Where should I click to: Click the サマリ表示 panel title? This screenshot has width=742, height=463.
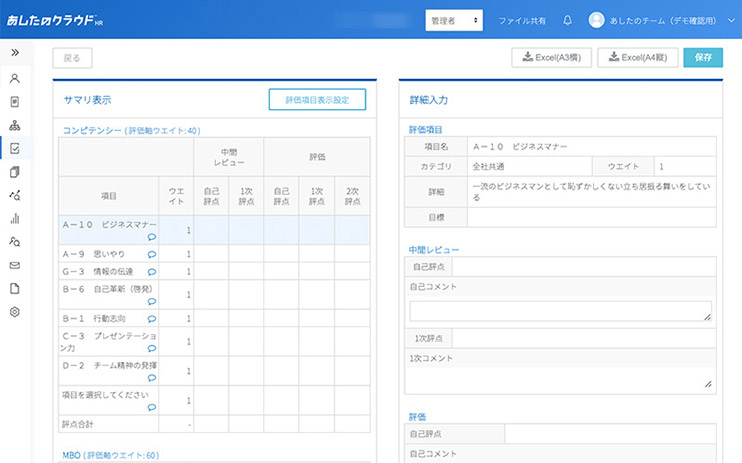point(88,100)
